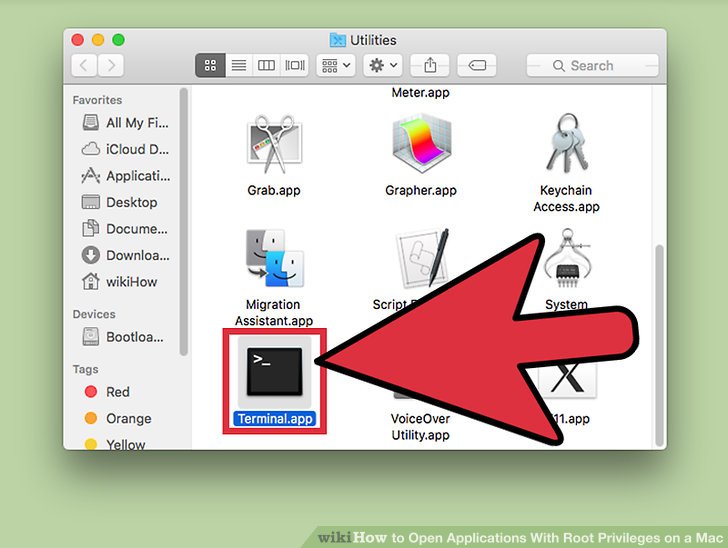Open Downloads folder in sidebar
The width and height of the screenshot is (728, 548).
[x=125, y=255]
